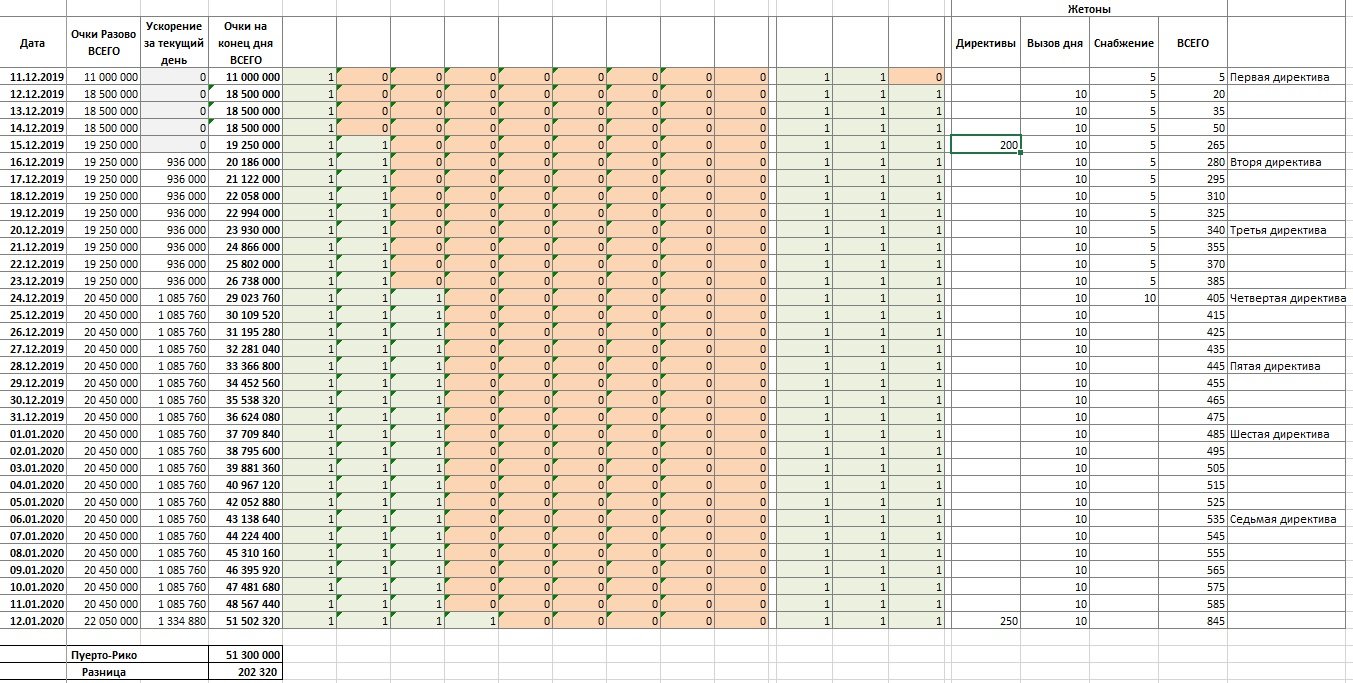The height and width of the screenshot is (683, 1353).
Task: Click the Директивы cell containing 250
Action: 986,621
